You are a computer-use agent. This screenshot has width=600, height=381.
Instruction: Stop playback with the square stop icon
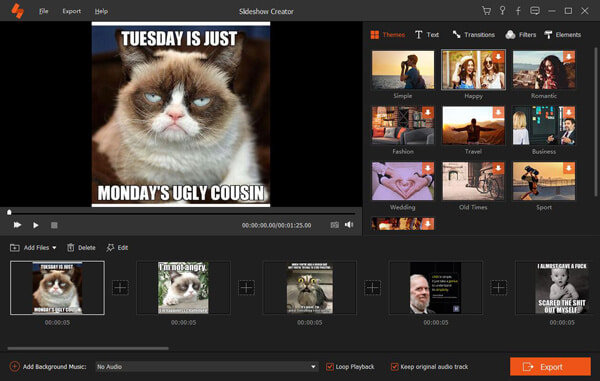point(54,225)
